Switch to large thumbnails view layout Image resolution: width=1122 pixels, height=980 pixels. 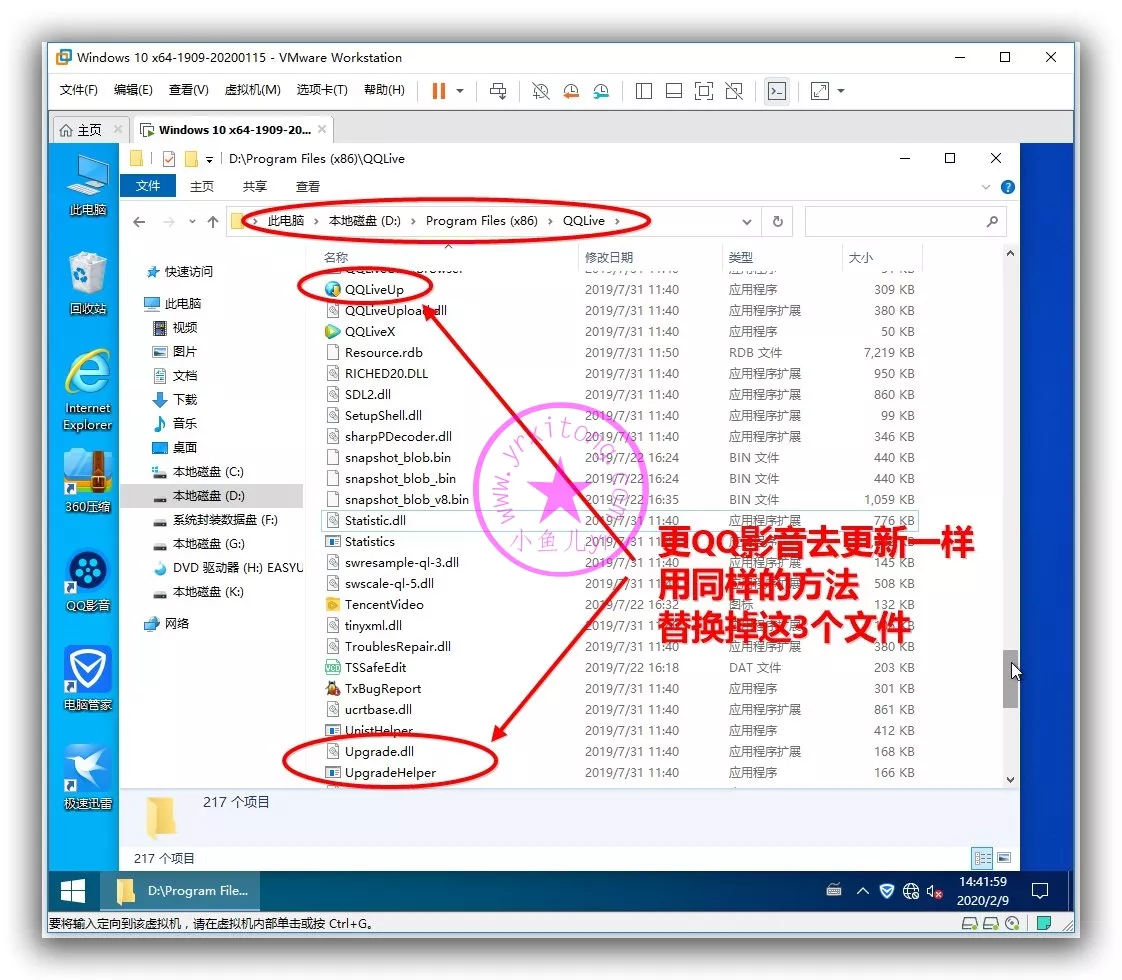pyautogui.click(x=1003, y=858)
